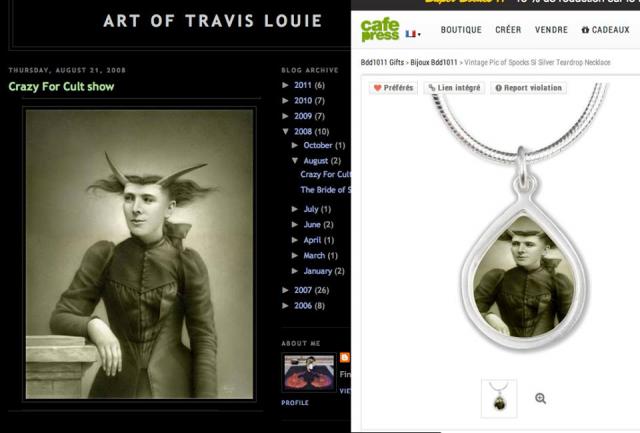This screenshot has height=433, width=640.
Task: Click the Lien intégré link icon button
Action: [x=454, y=88]
